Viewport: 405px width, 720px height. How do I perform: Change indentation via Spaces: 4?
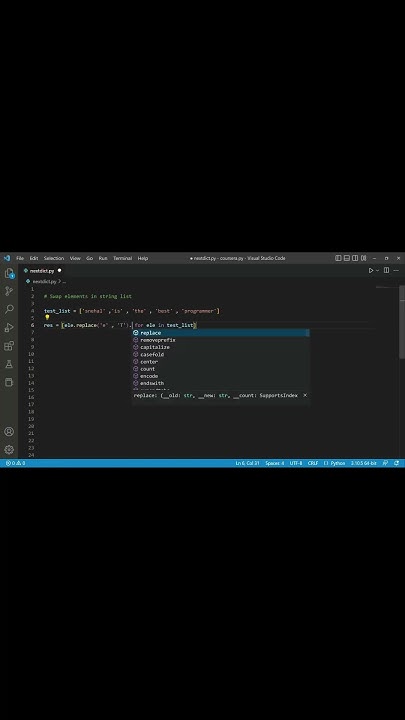point(275,463)
